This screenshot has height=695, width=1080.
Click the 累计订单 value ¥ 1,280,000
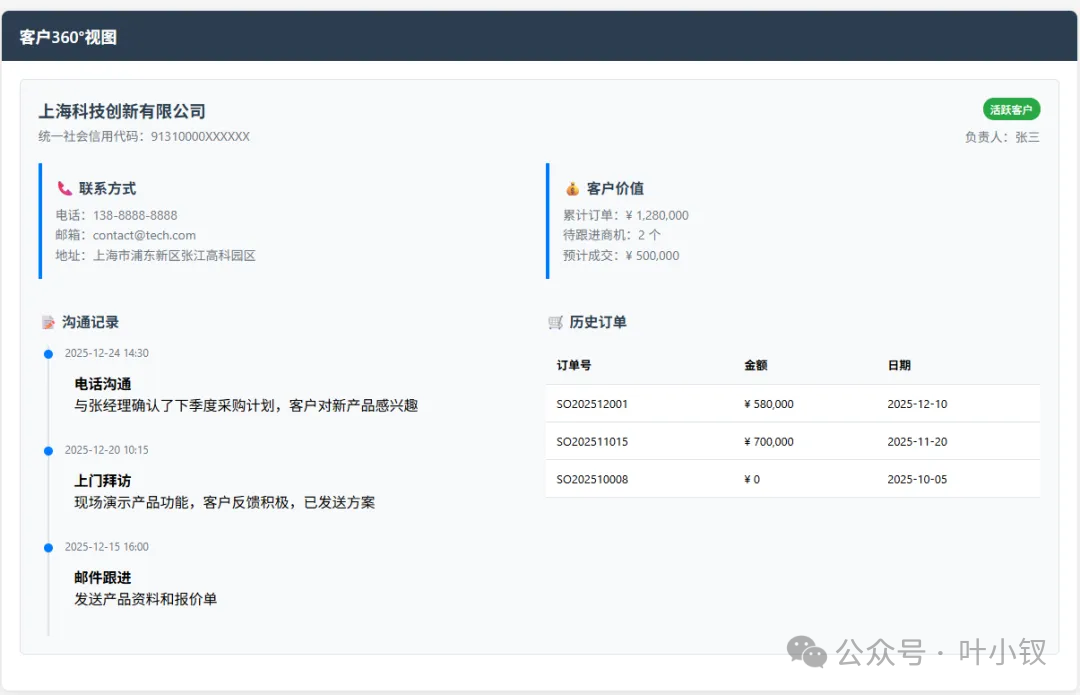(657, 216)
